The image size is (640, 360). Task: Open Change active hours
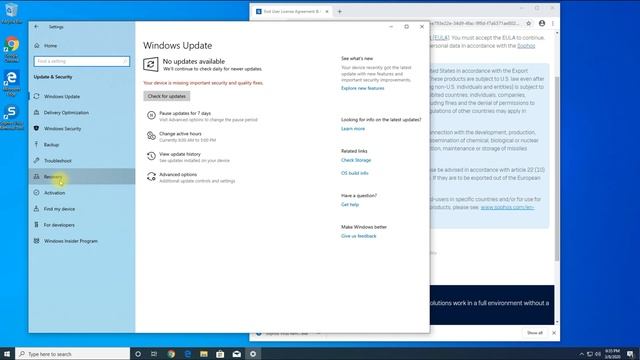pos(180,133)
